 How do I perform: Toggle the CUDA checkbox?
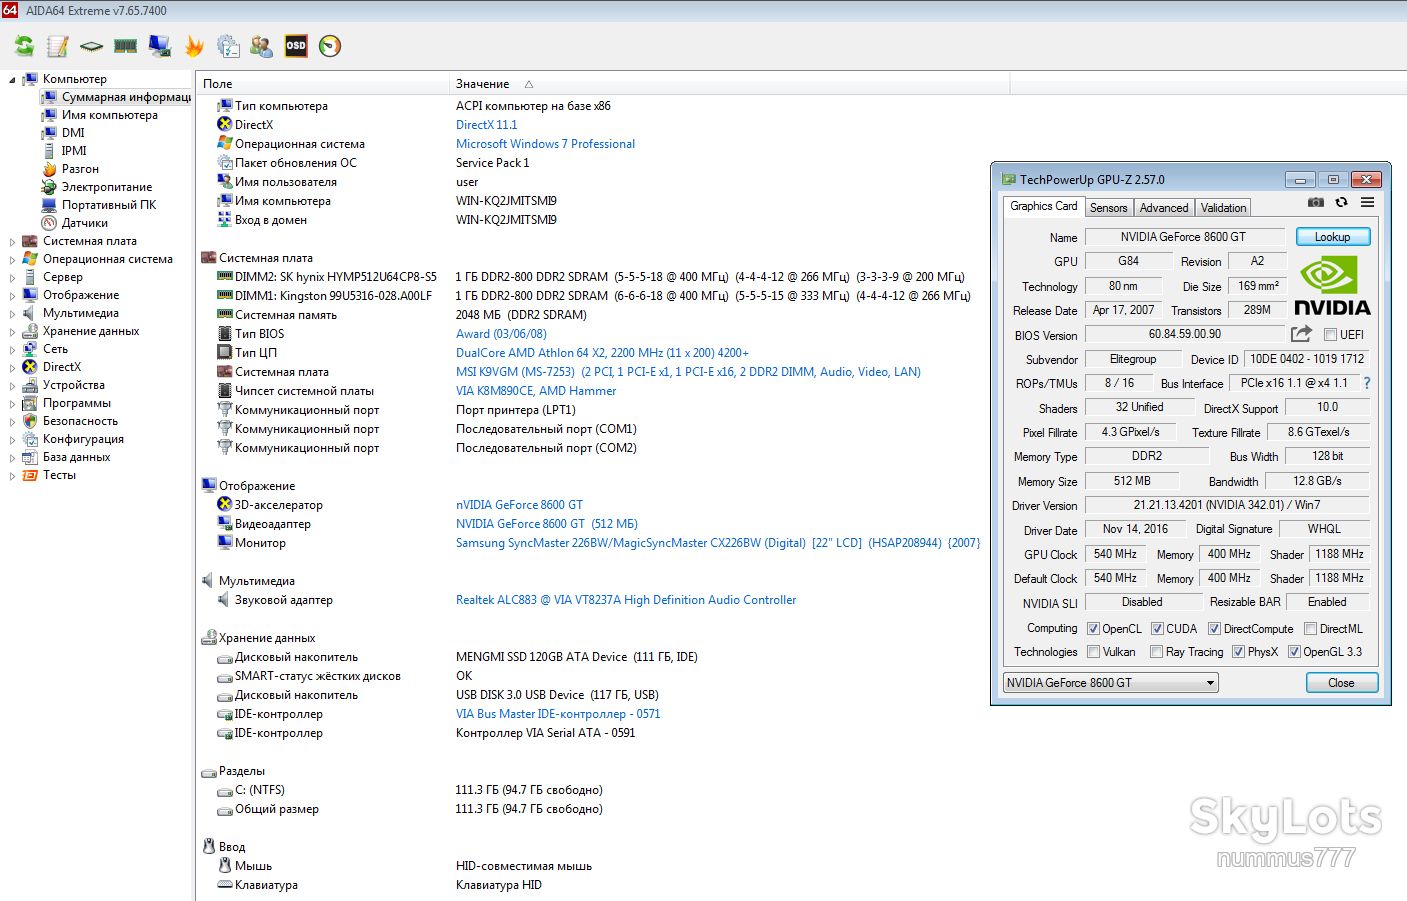[x=1157, y=629]
